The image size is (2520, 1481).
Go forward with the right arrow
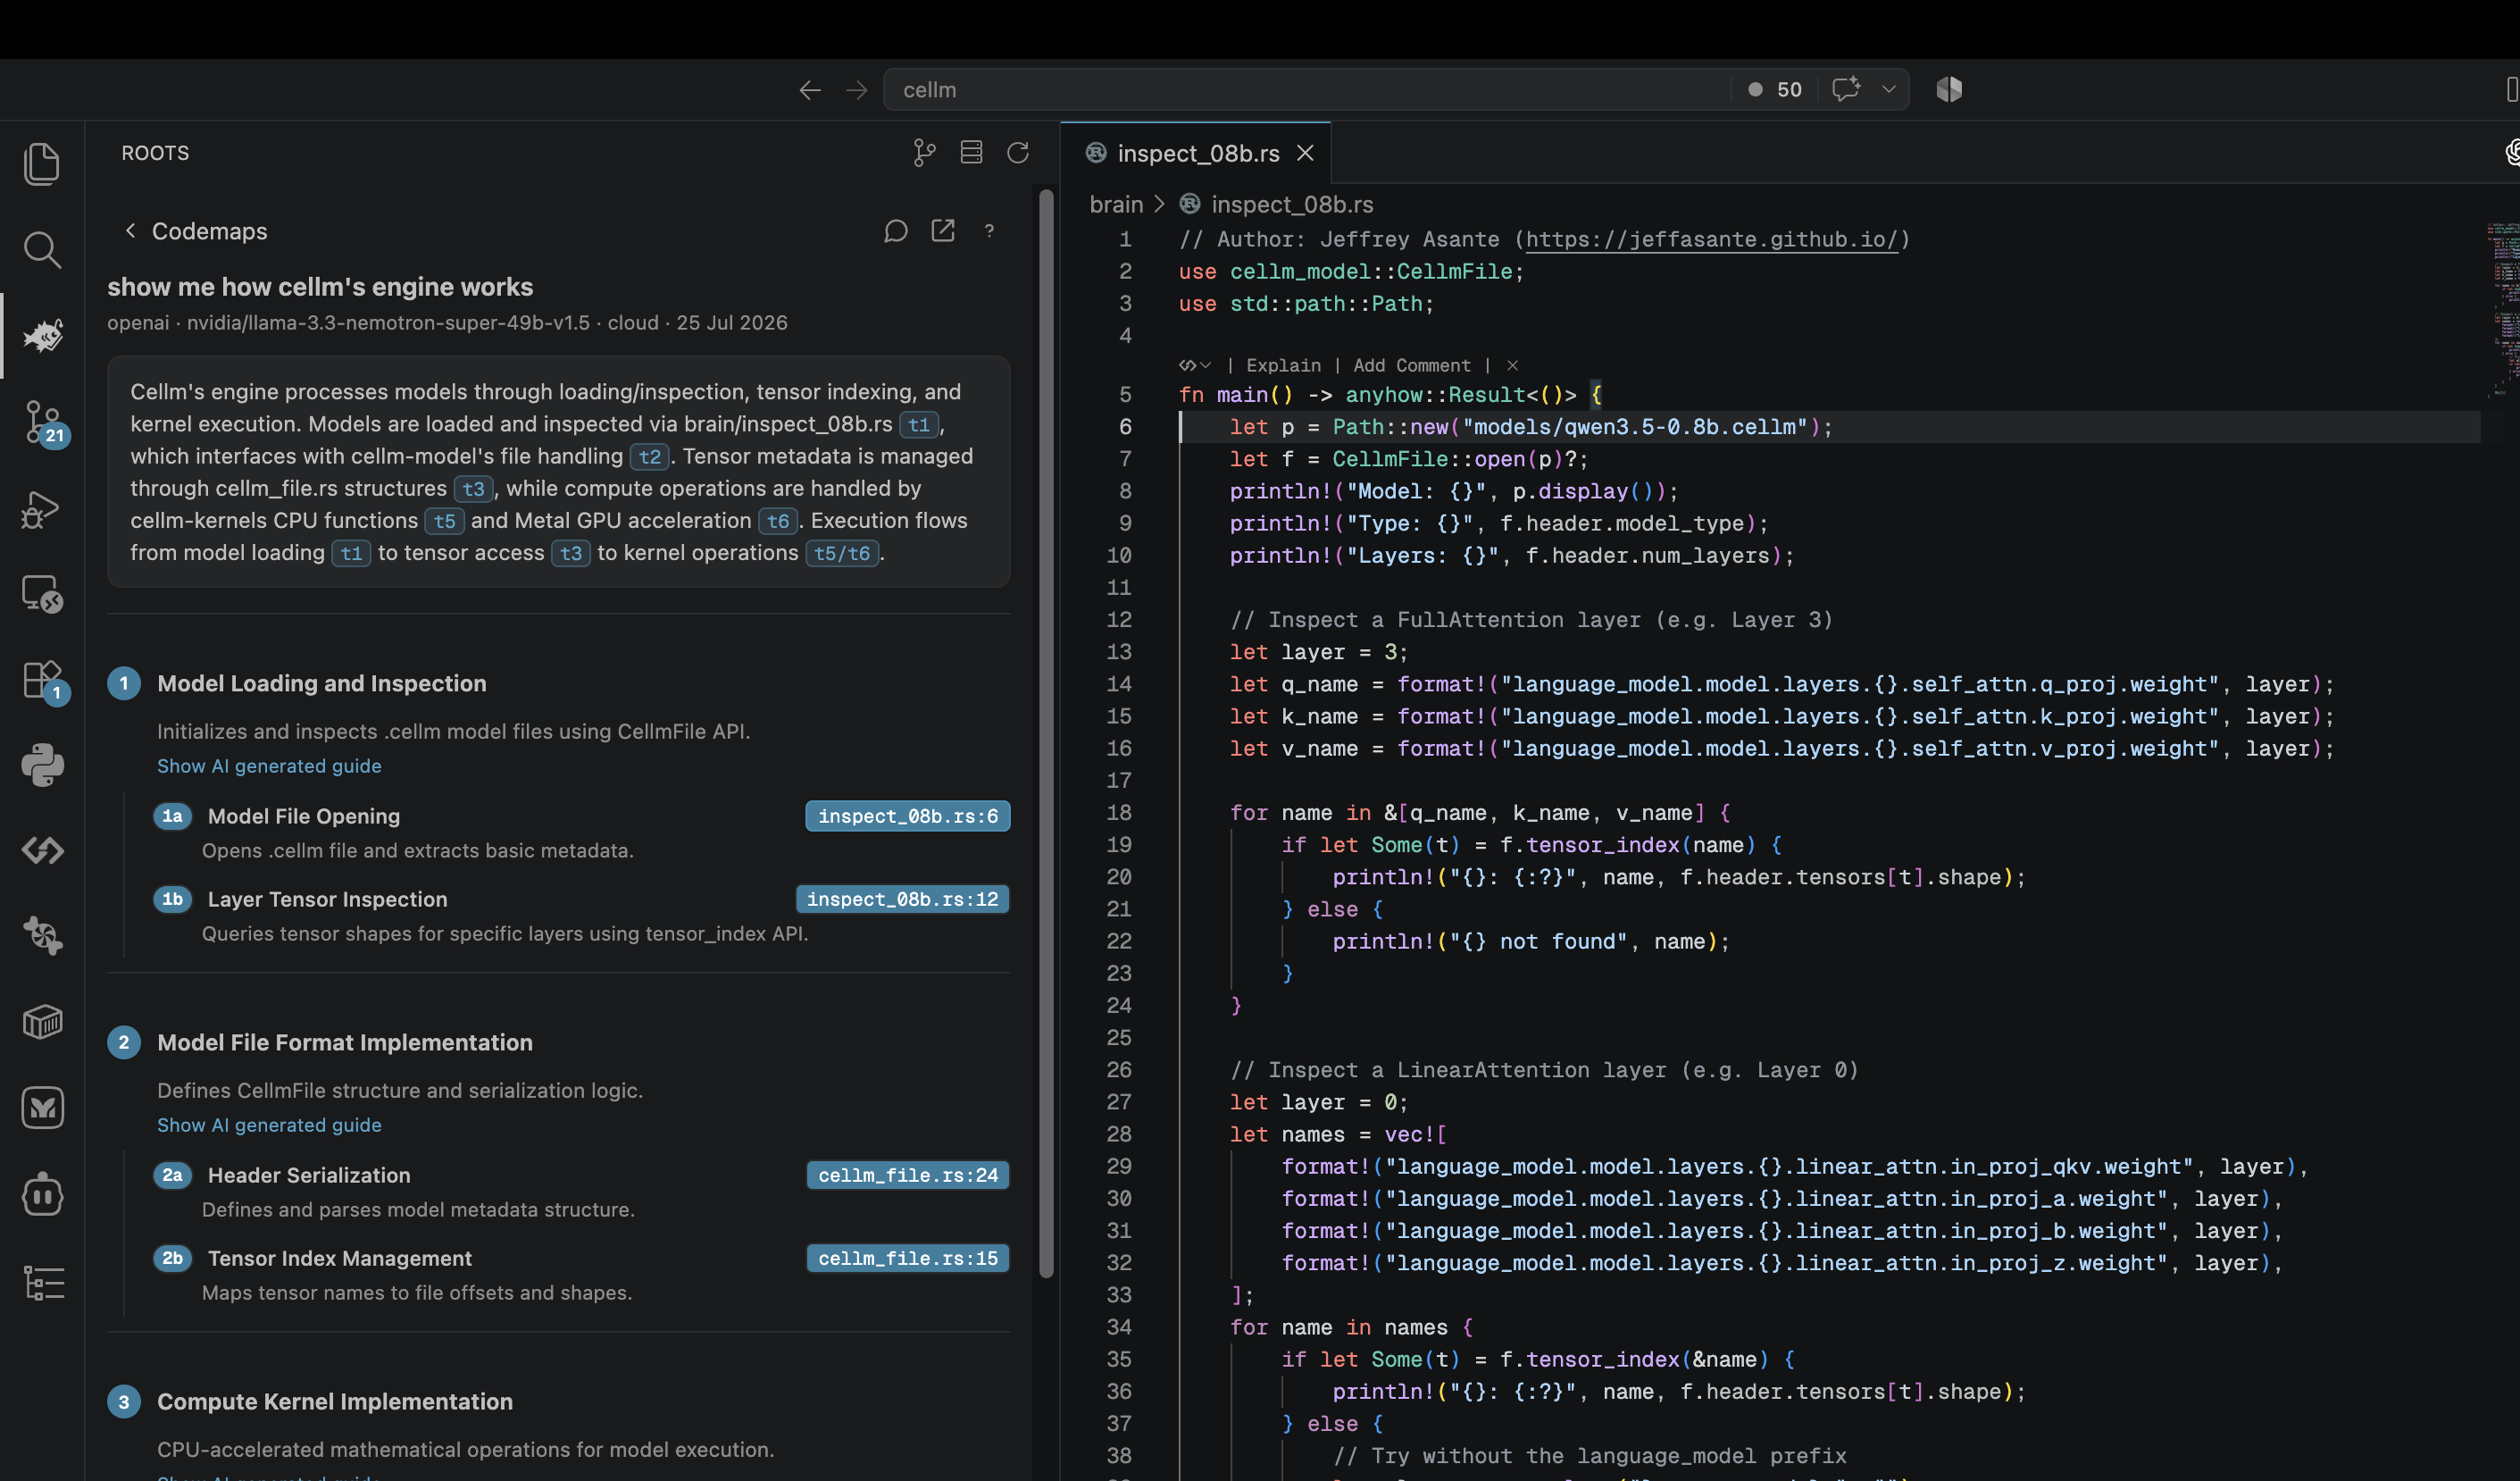(x=856, y=90)
